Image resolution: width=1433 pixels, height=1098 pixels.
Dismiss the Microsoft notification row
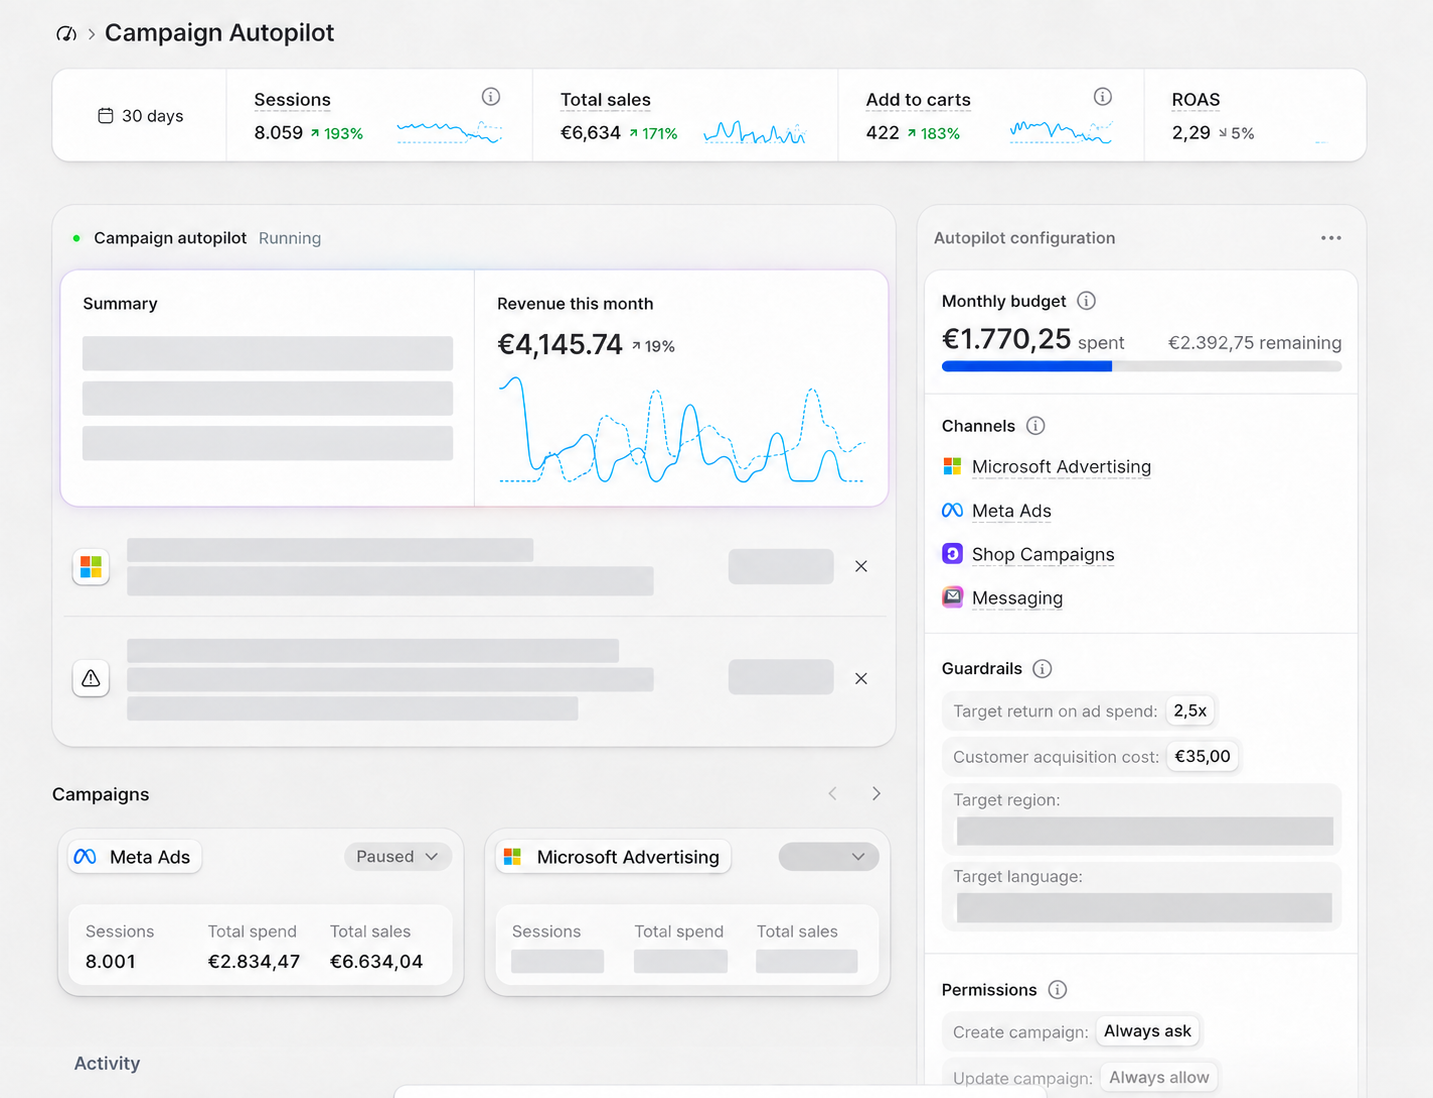coord(861,567)
